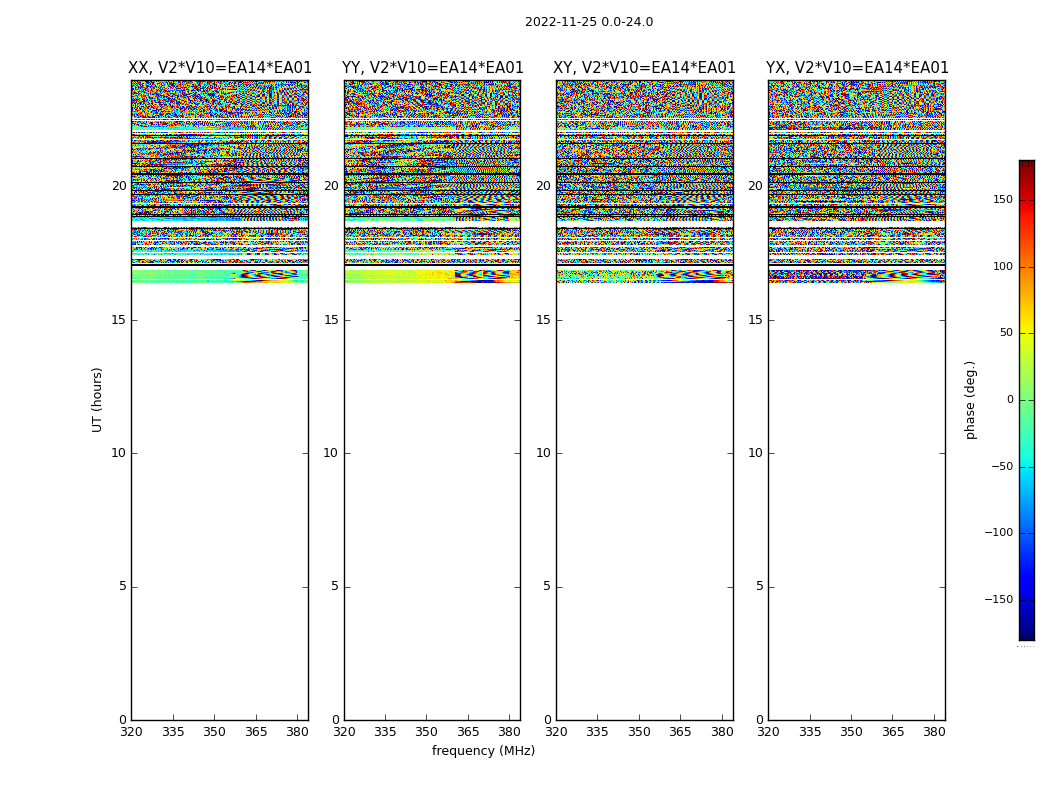Click the "350" frequency tick of XY panel
Screen dimensions: 1050x800
click(640, 732)
